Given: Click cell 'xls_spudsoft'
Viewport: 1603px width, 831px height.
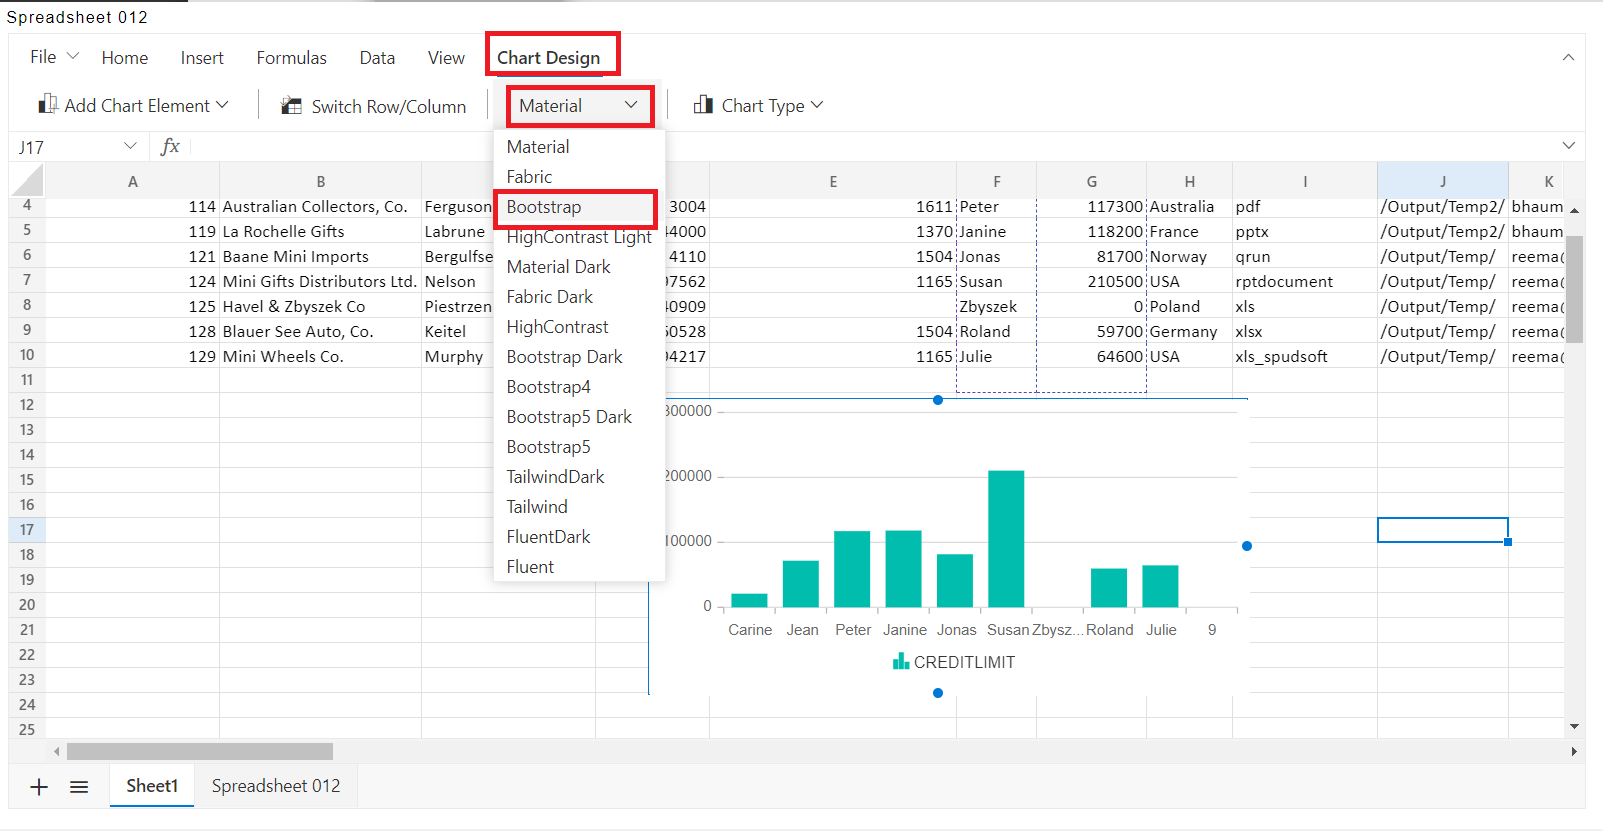Looking at the screenshot, I should point(1304,356).
